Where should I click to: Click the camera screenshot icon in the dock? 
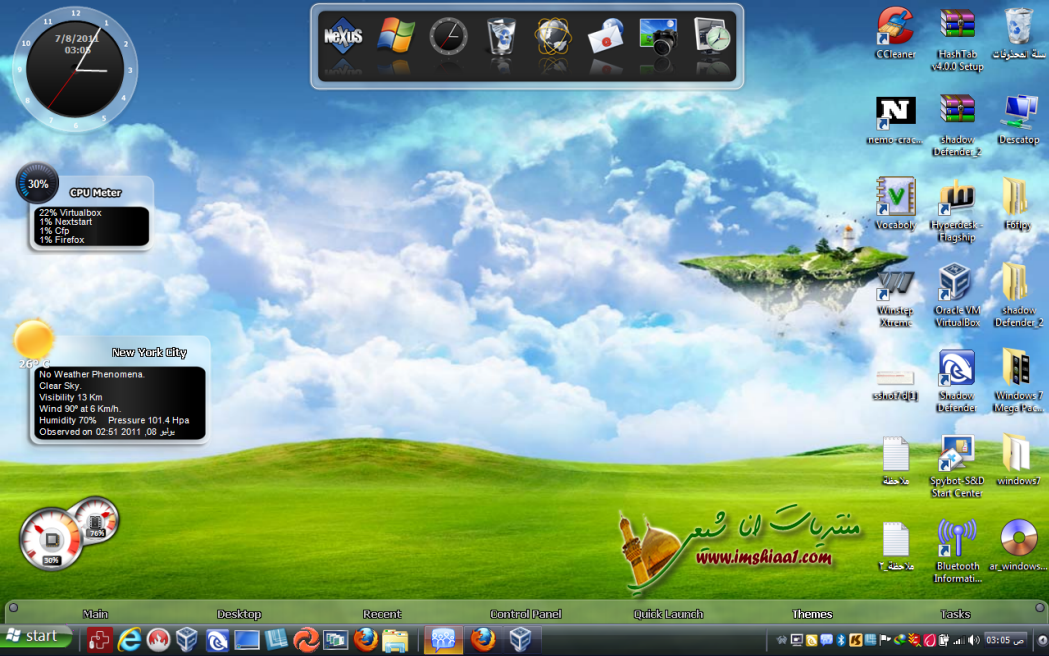(x=658, y=36)
